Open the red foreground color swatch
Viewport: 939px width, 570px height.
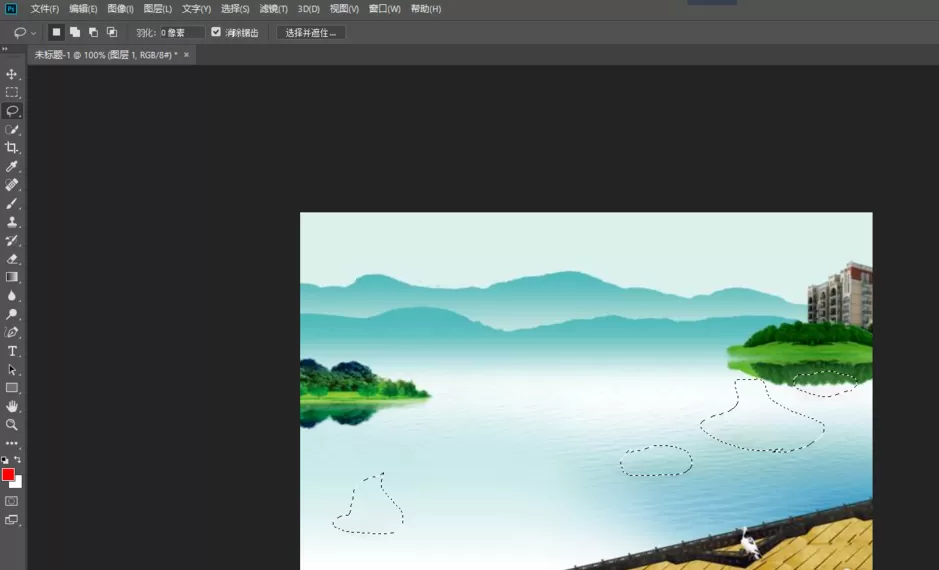pos(7,474)
